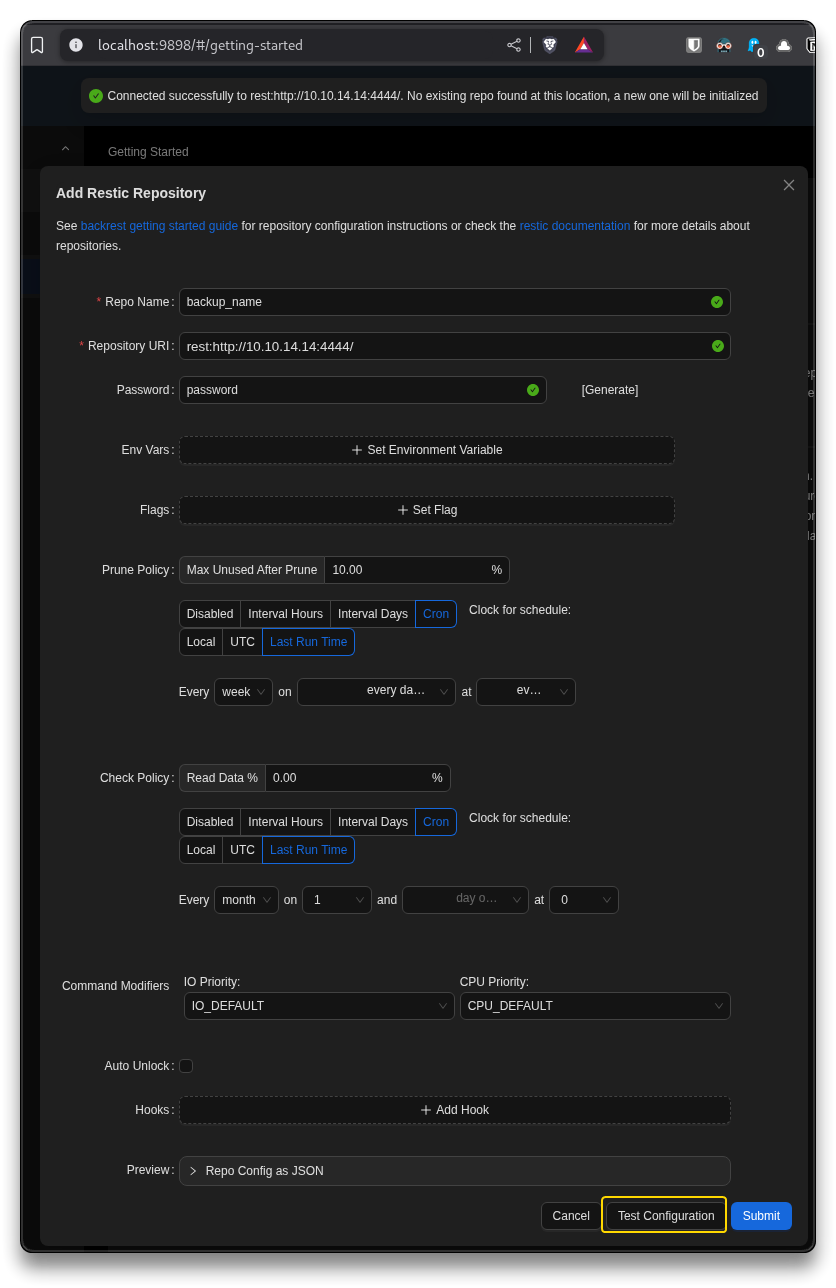The width and height of the screenshot is (836, 1288).
Task: Select Cron mode for Check Policy
Action: [436, 822]
